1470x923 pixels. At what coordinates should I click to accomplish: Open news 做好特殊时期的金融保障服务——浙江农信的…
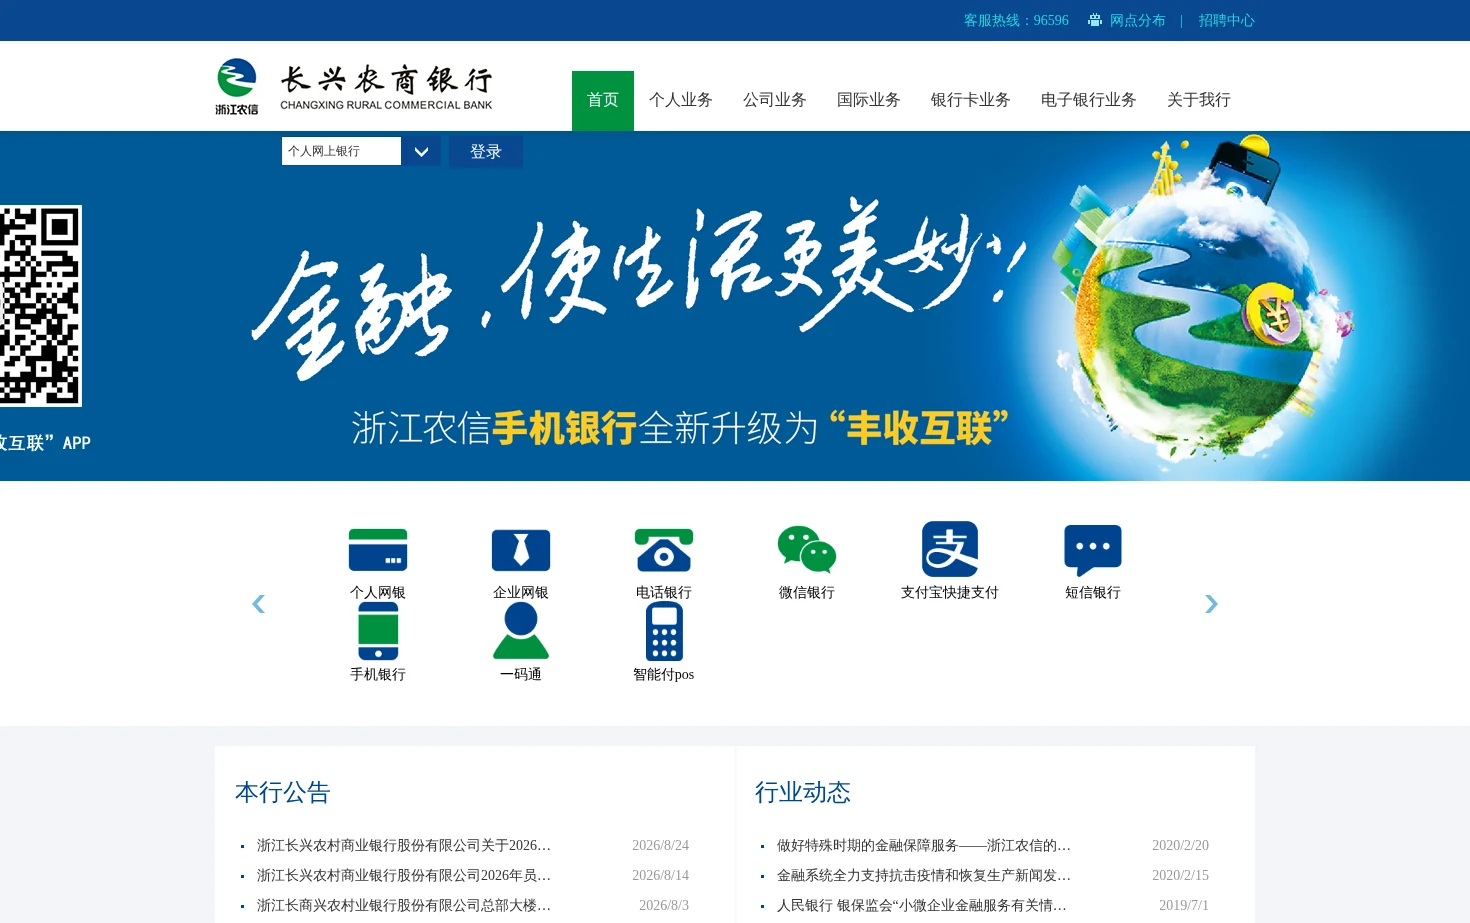[x=924, y=846]
